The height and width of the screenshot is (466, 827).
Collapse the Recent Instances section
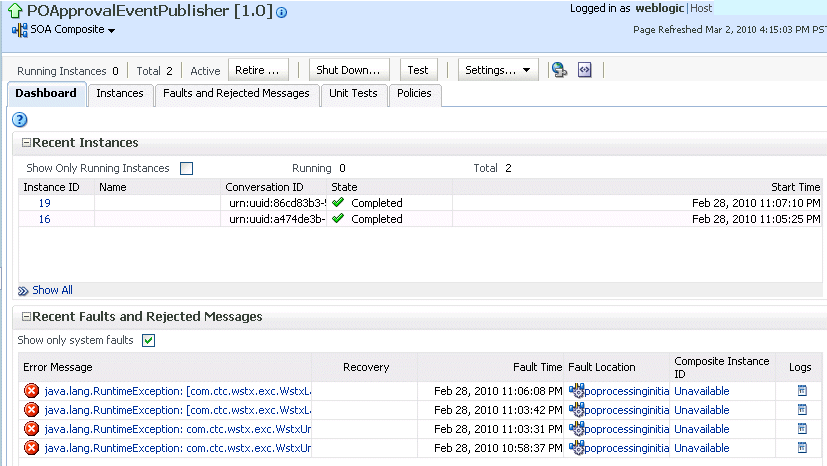pyautogui.click(x=26, y=142)
